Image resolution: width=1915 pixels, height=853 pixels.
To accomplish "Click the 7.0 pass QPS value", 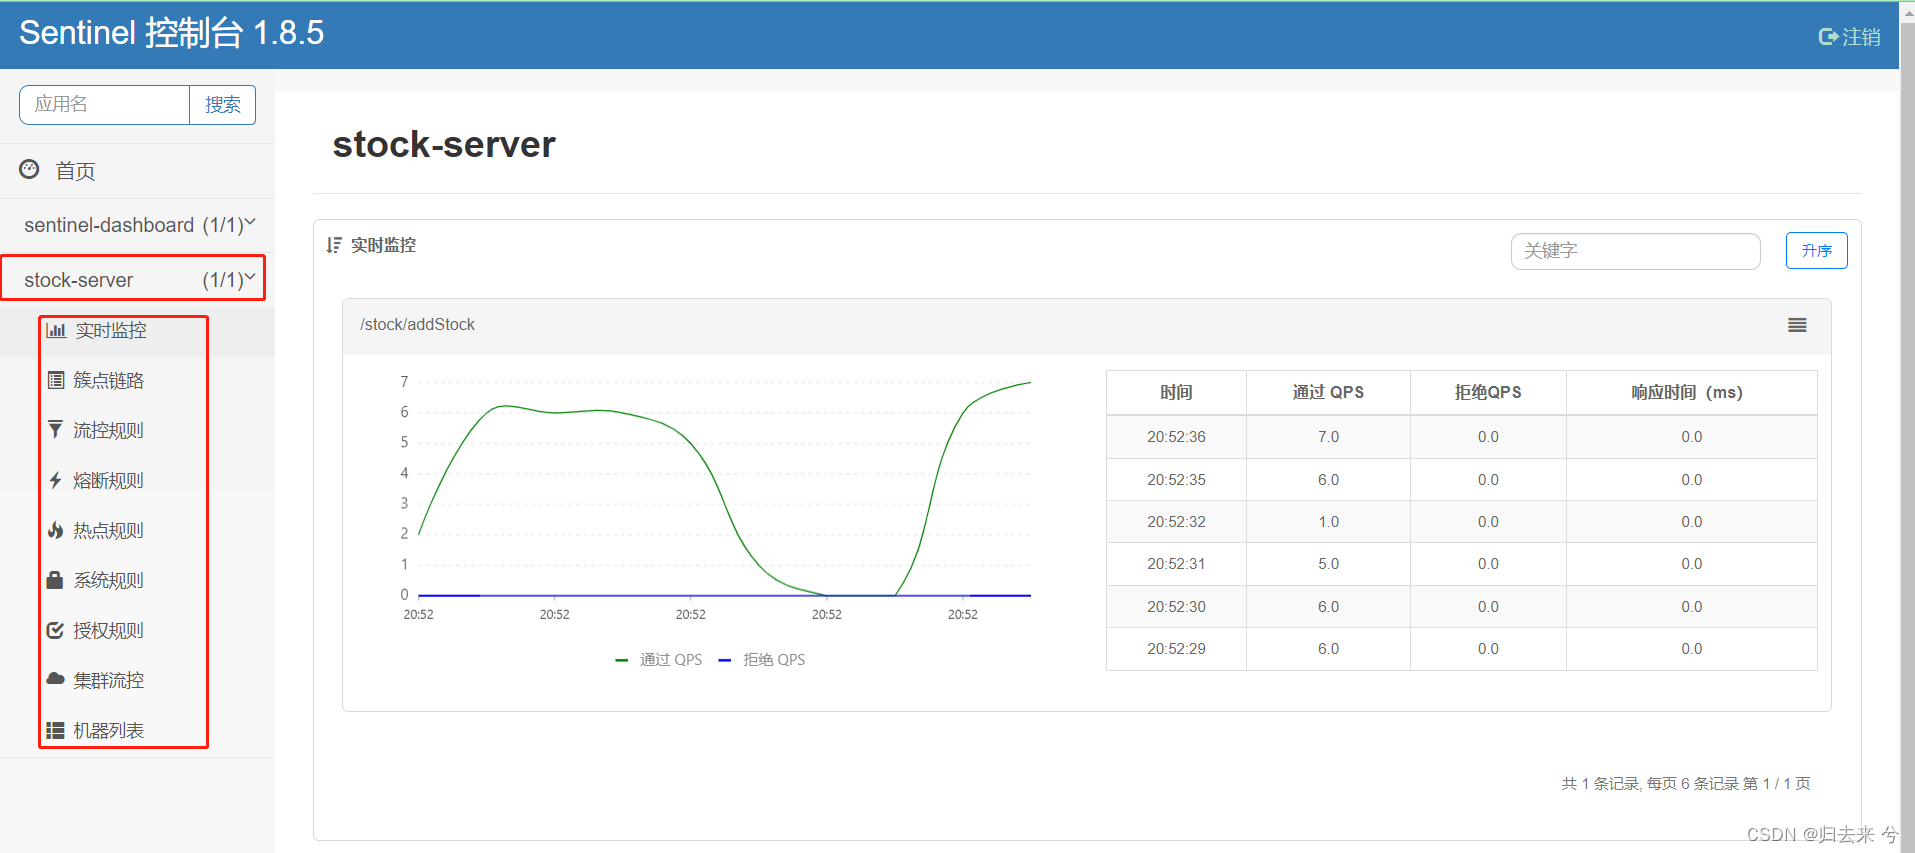I will point(1328,437).
